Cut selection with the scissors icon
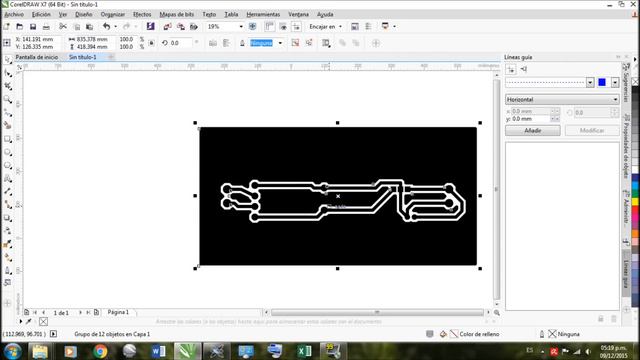 [63, 27]
